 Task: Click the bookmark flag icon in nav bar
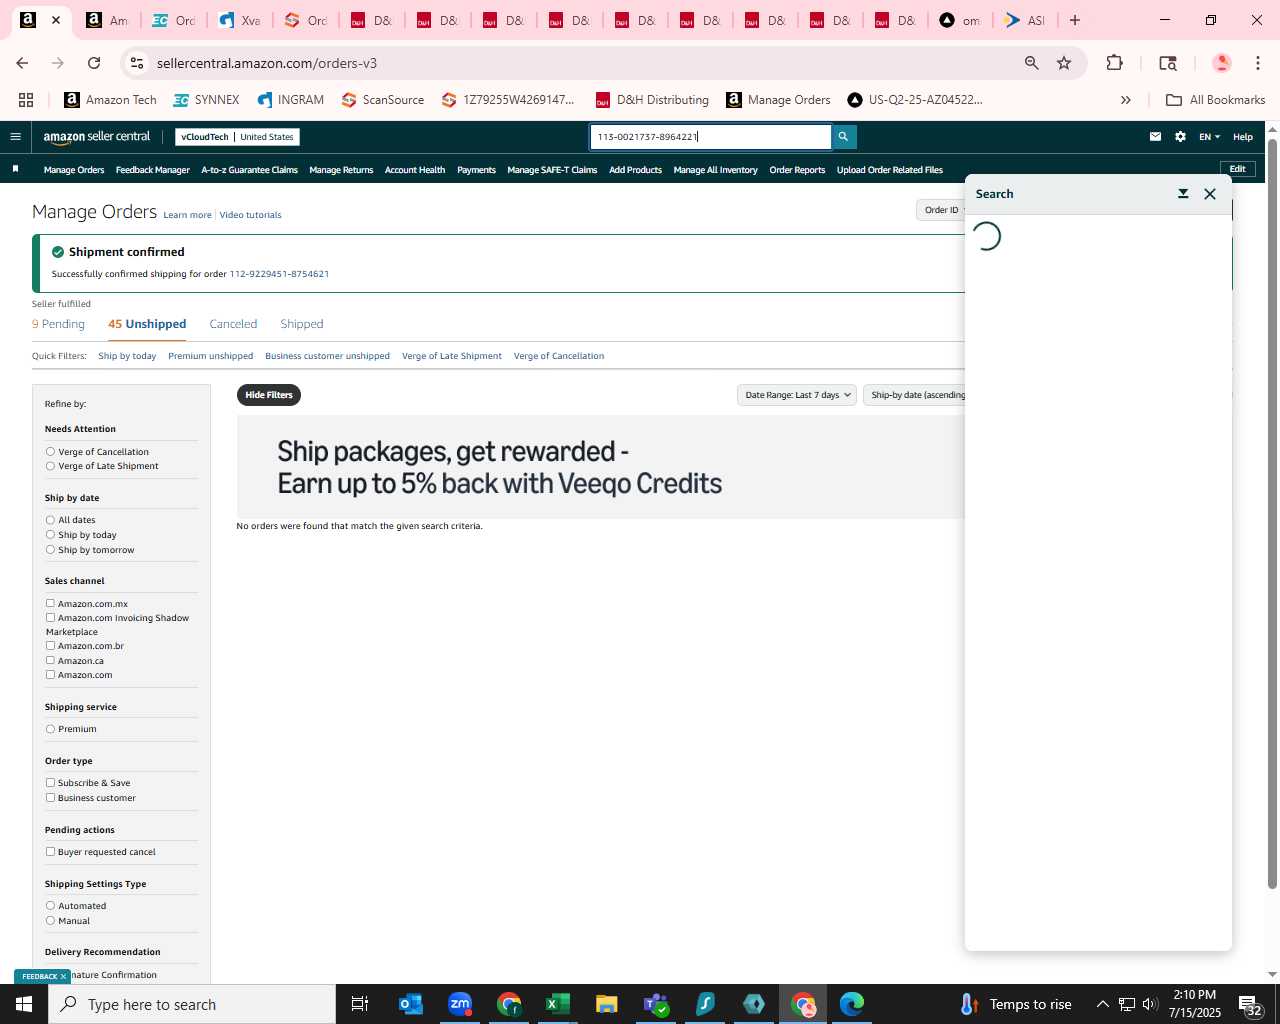[x=15, y=169]
